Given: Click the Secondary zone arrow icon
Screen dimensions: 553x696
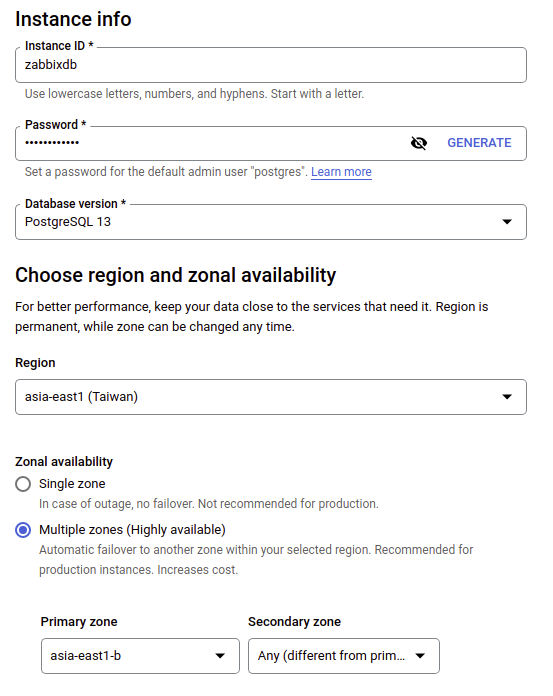Looking at the screenshot, I should [x=420, y=656].
